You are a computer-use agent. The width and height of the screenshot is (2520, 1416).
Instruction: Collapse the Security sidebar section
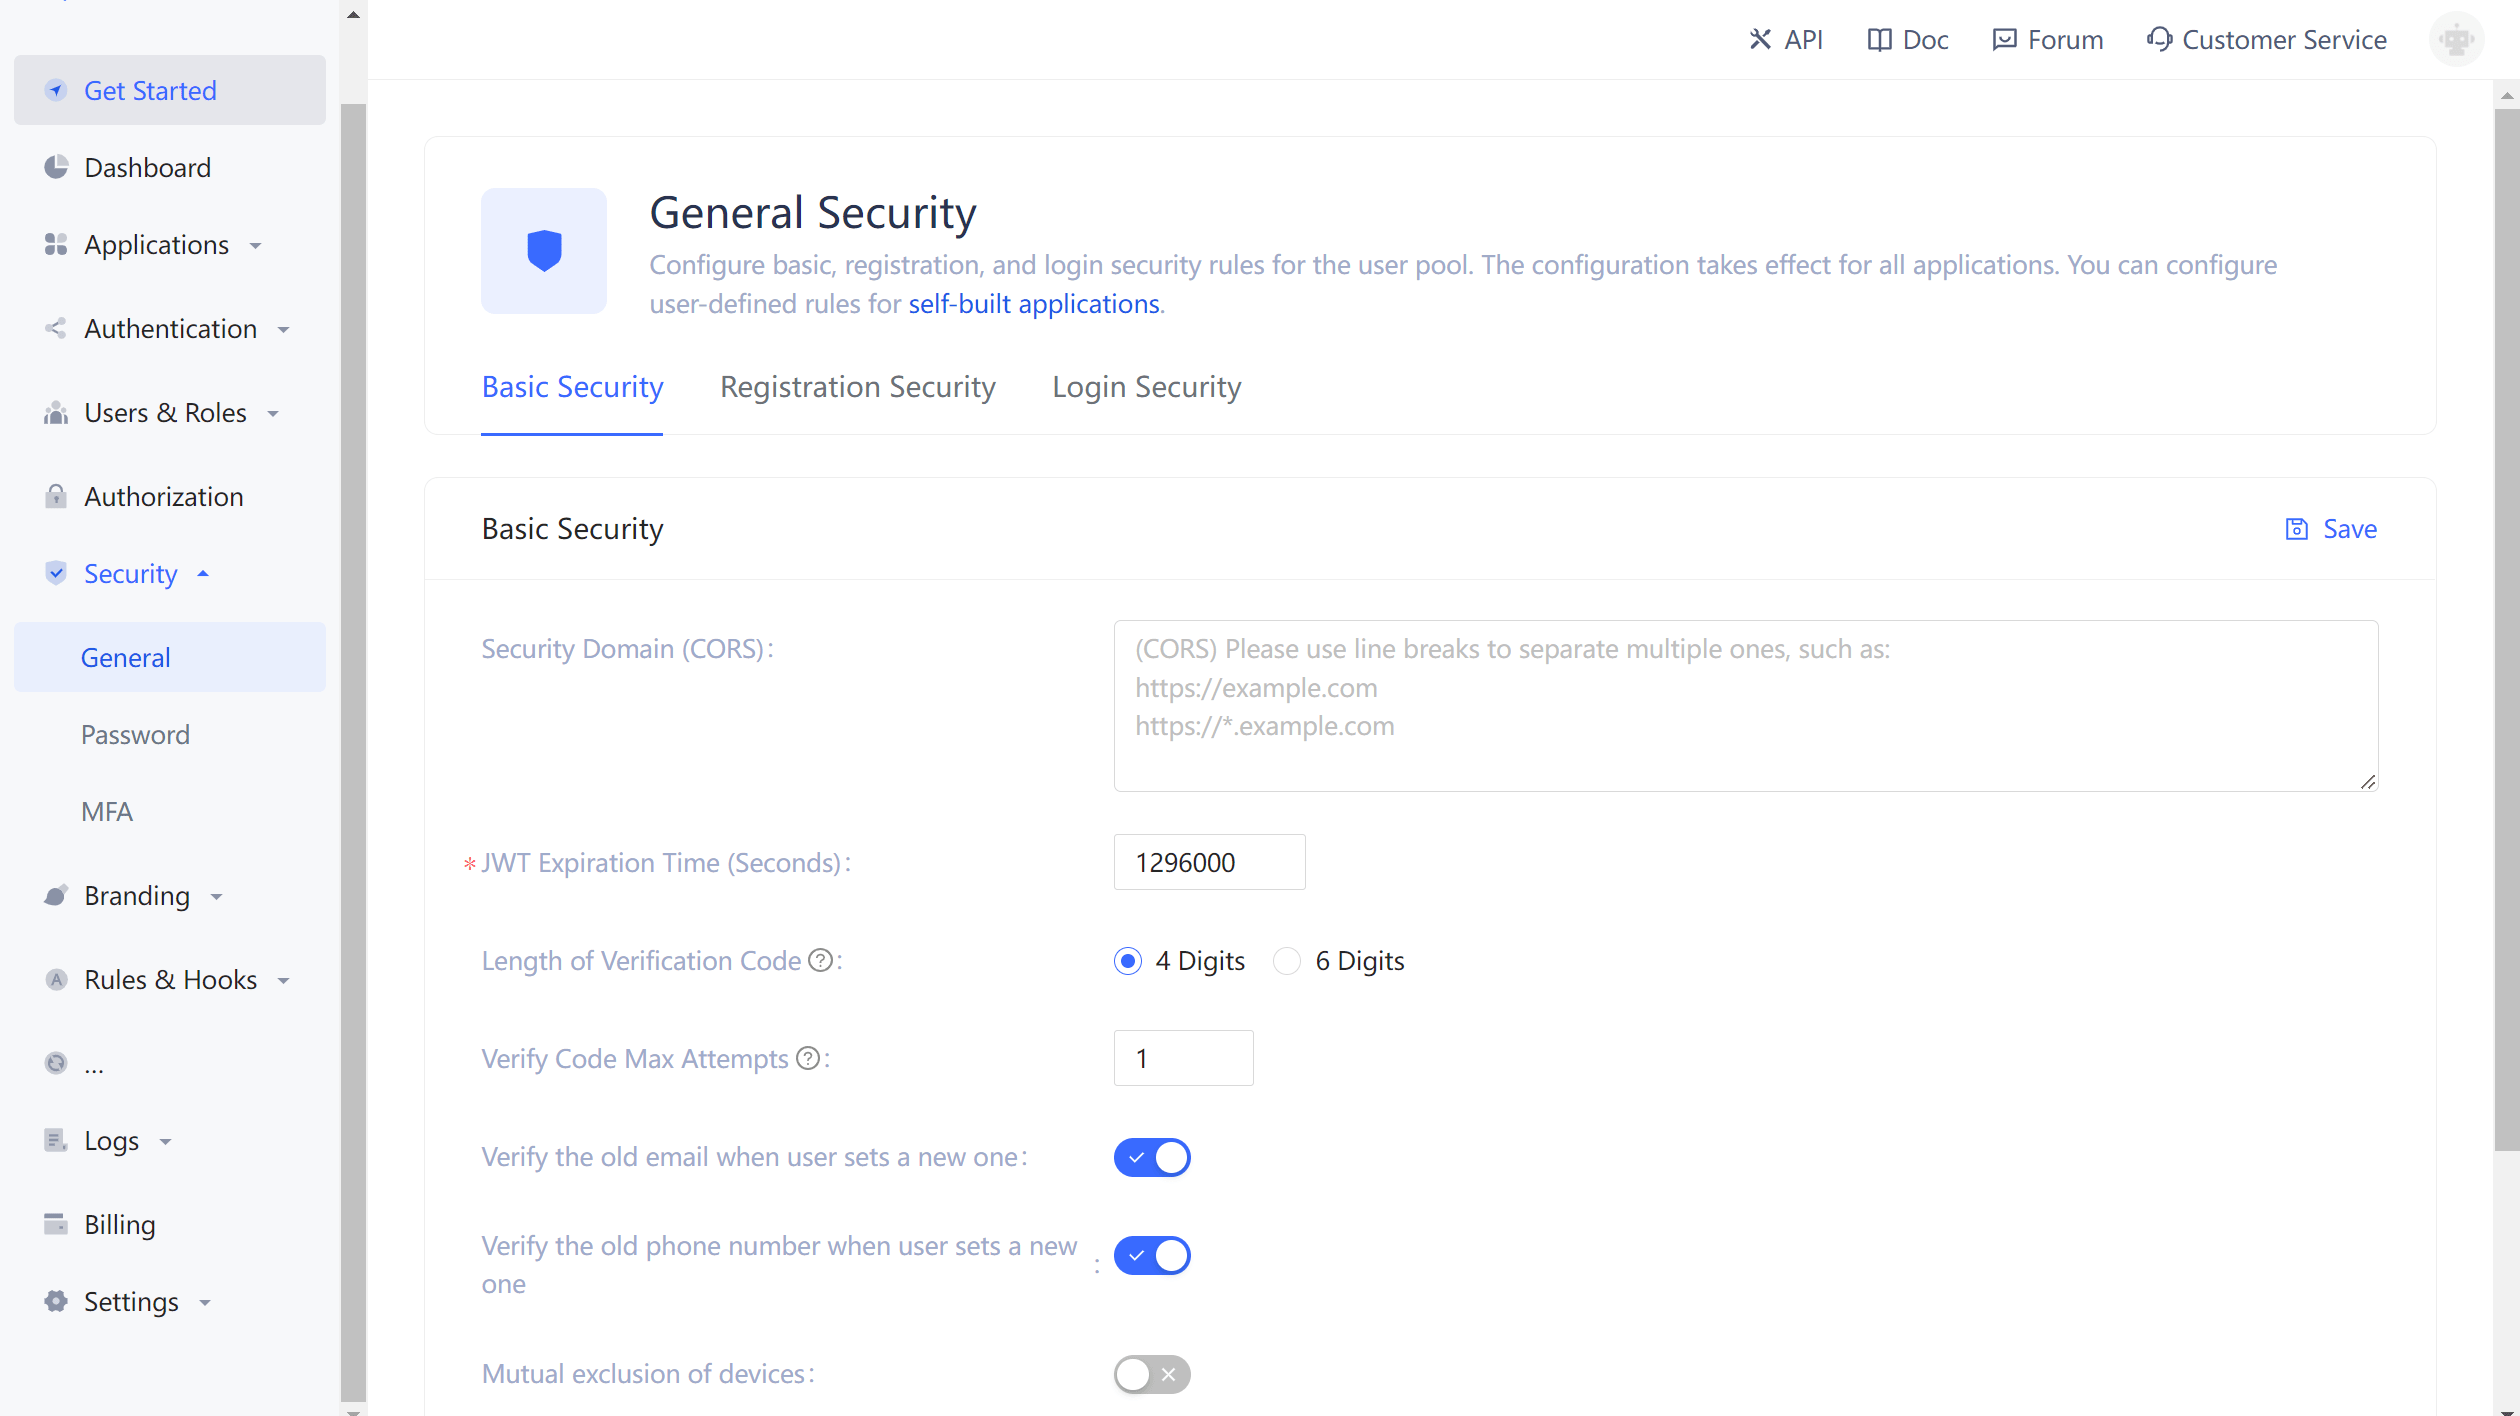[x=130, y=574]
